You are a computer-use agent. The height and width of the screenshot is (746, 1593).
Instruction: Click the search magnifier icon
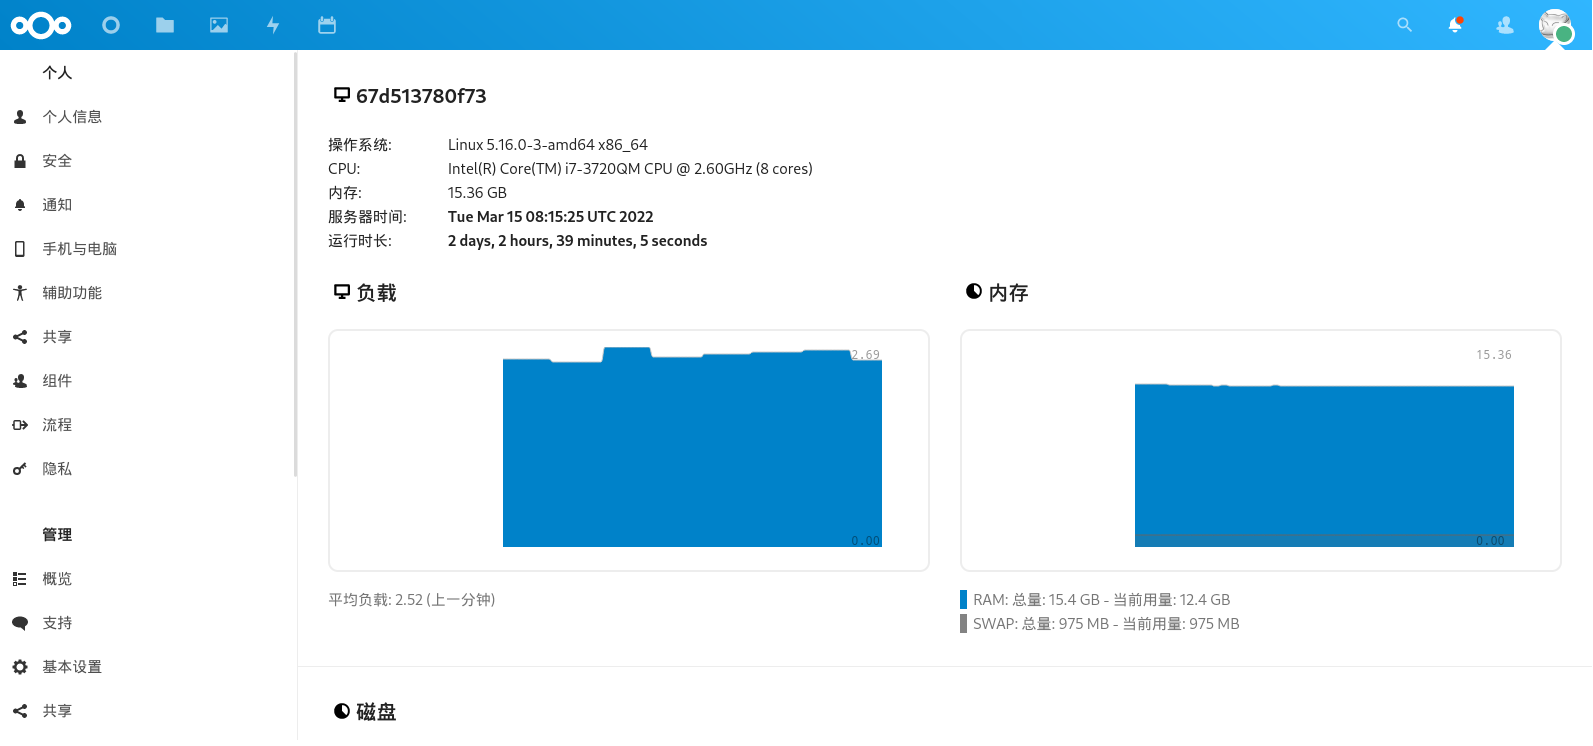coord(1404,25)
